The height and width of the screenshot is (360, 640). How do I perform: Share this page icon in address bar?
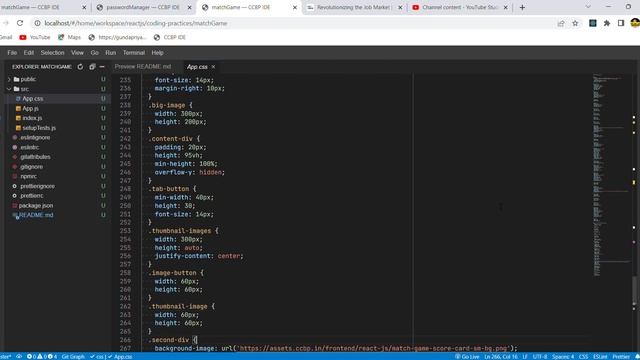click(x=561, y=23)
